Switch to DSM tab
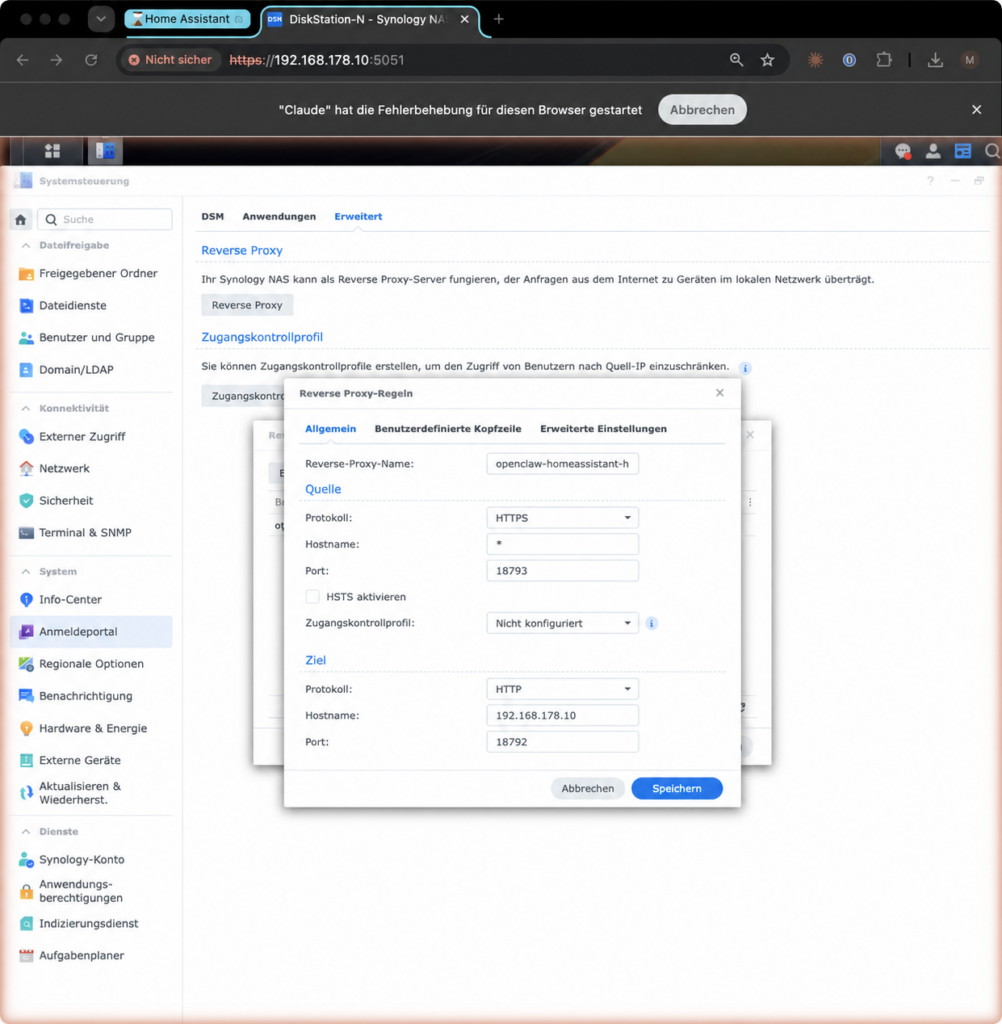The image size is (1002, 1024). point(212,216)
